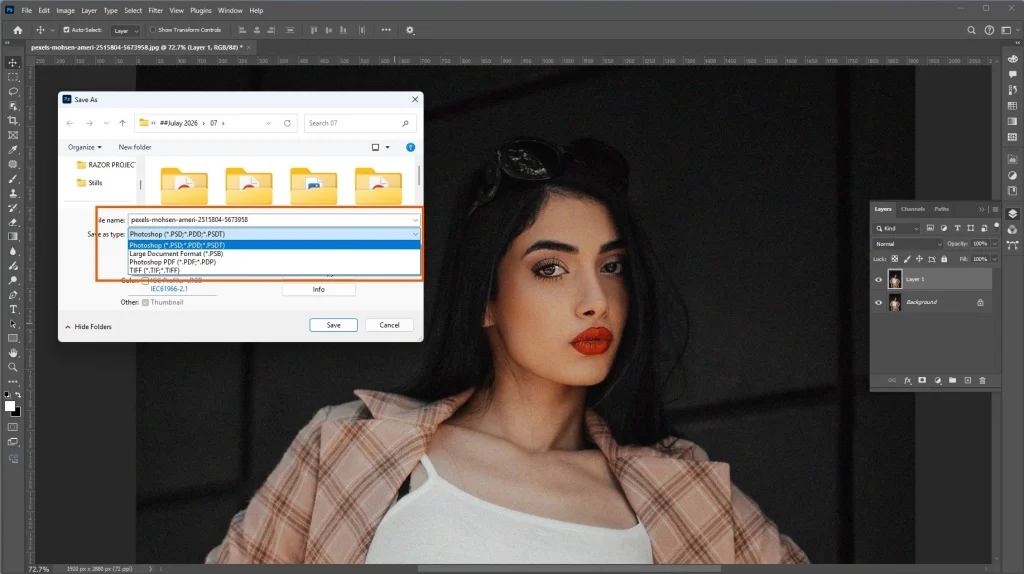Open the Fill dropdown arrow
The image size is (1024, 574).
[x=995, y=259]
